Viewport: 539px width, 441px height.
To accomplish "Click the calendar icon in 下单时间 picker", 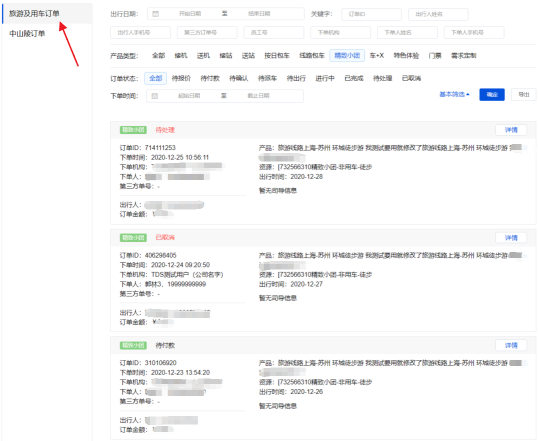I will click(x=155, y=96).
